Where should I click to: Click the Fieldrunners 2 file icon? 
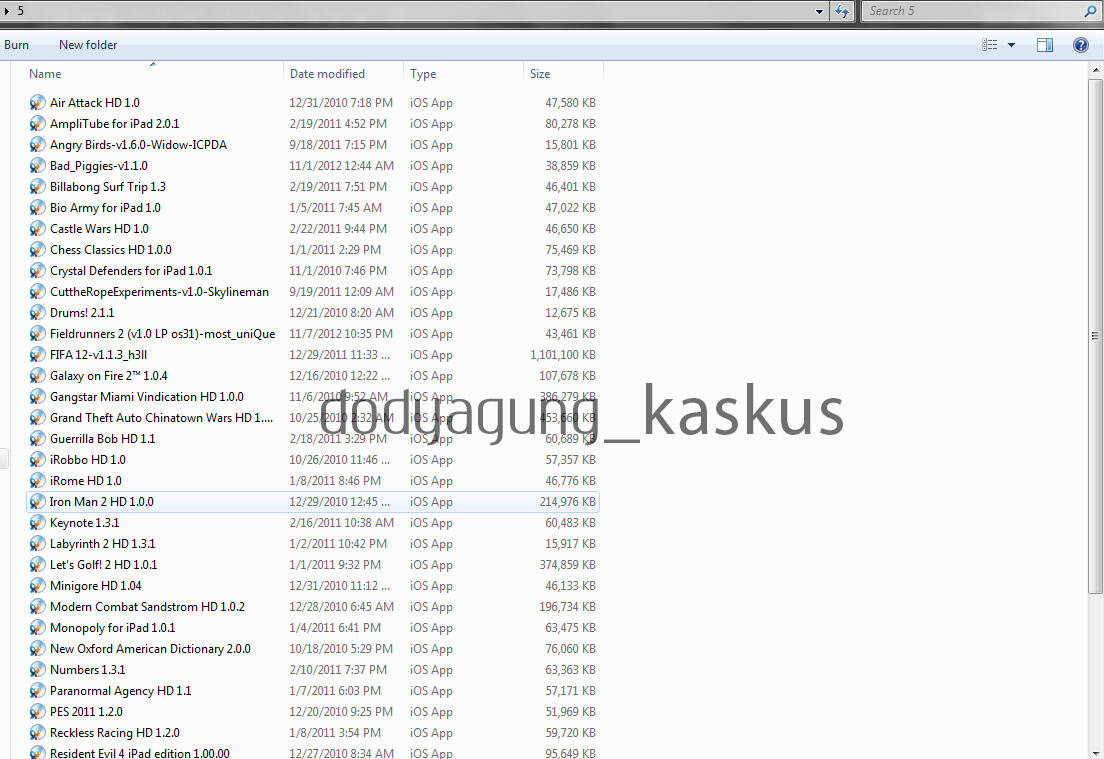coord(37,334)
